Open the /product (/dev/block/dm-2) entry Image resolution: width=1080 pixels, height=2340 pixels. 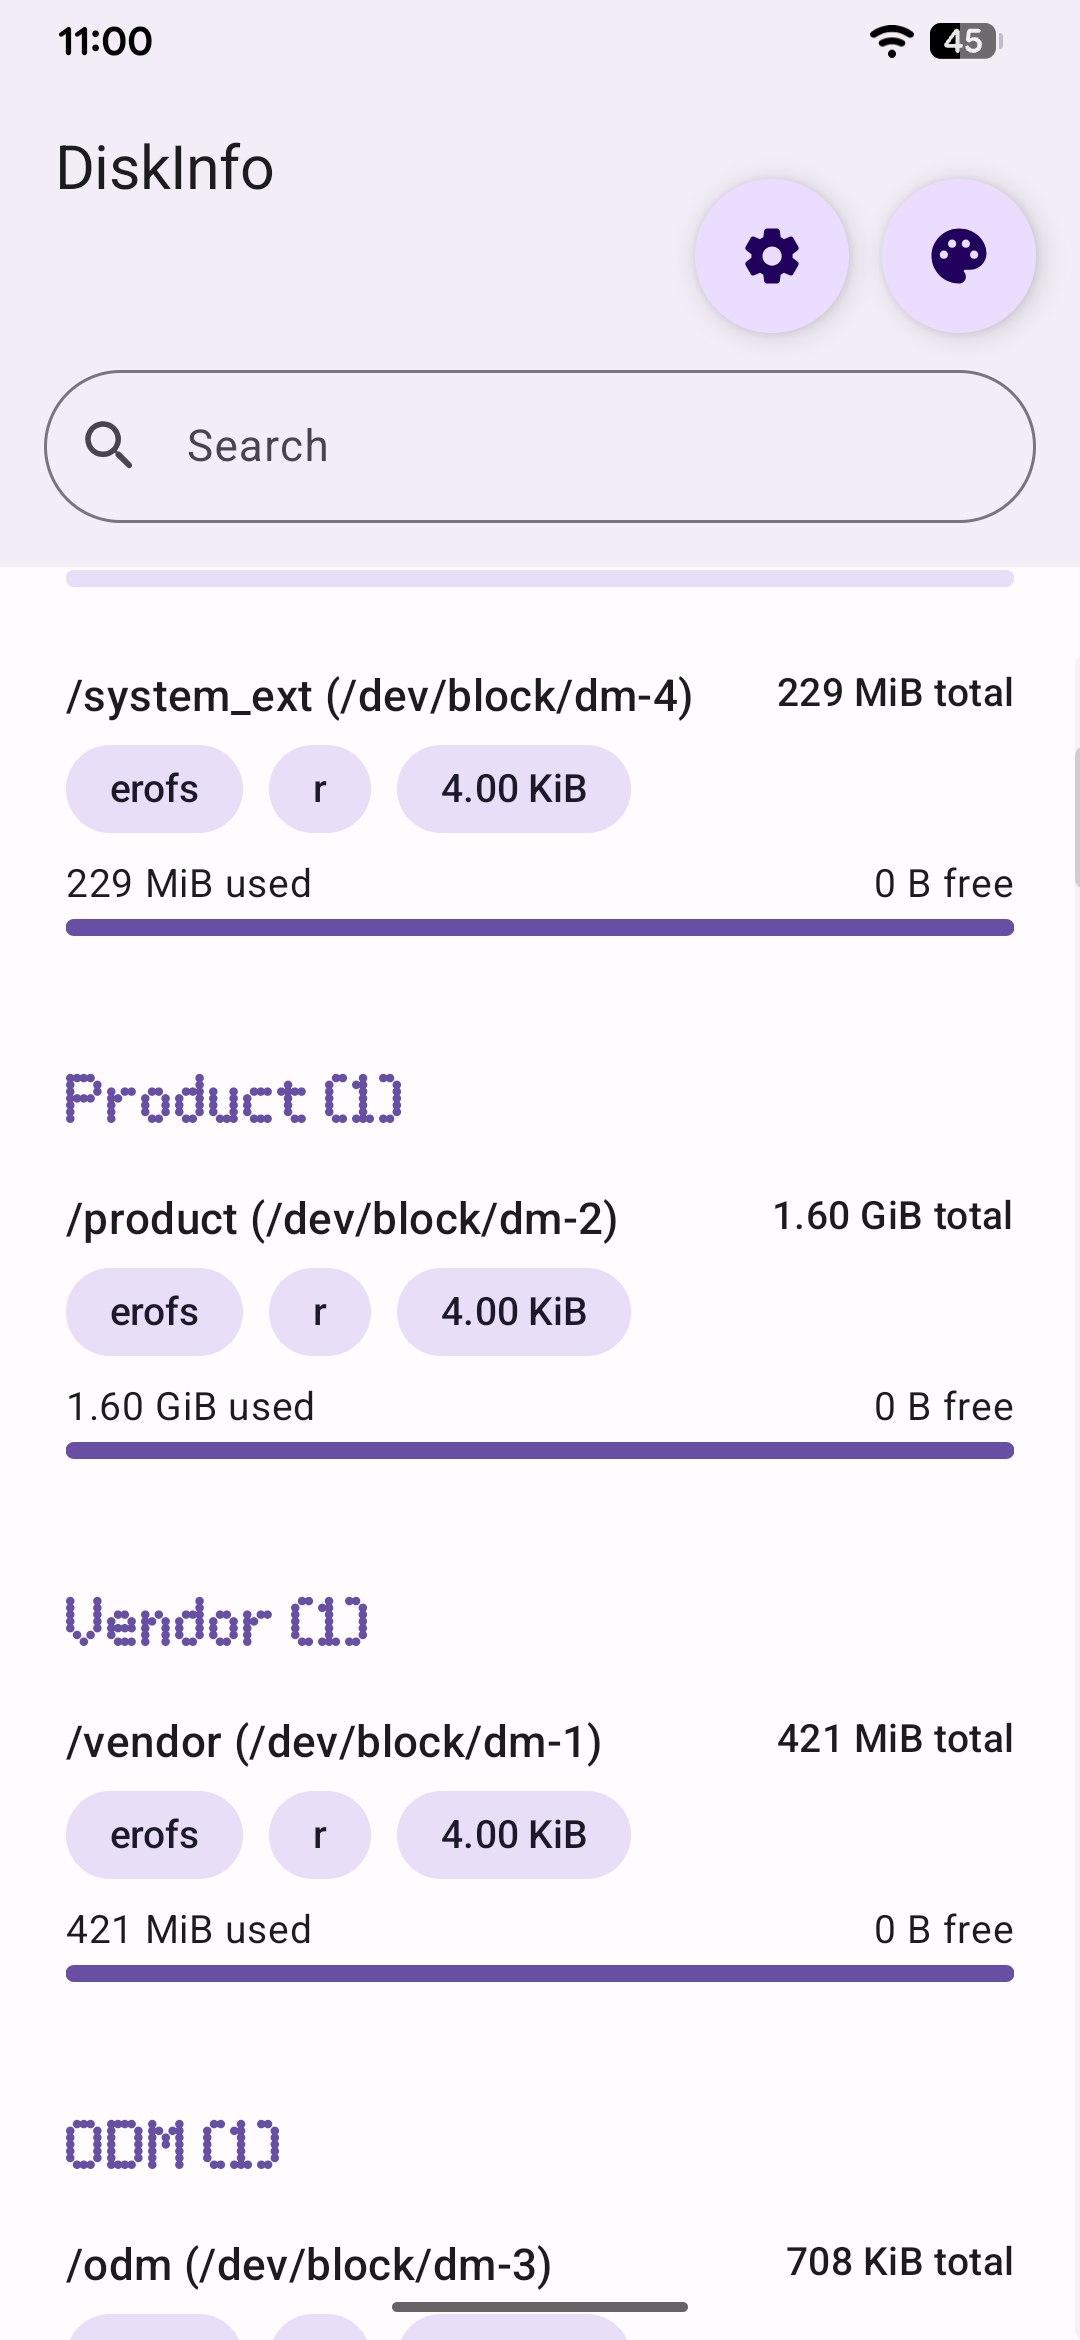coord(342,1219)
